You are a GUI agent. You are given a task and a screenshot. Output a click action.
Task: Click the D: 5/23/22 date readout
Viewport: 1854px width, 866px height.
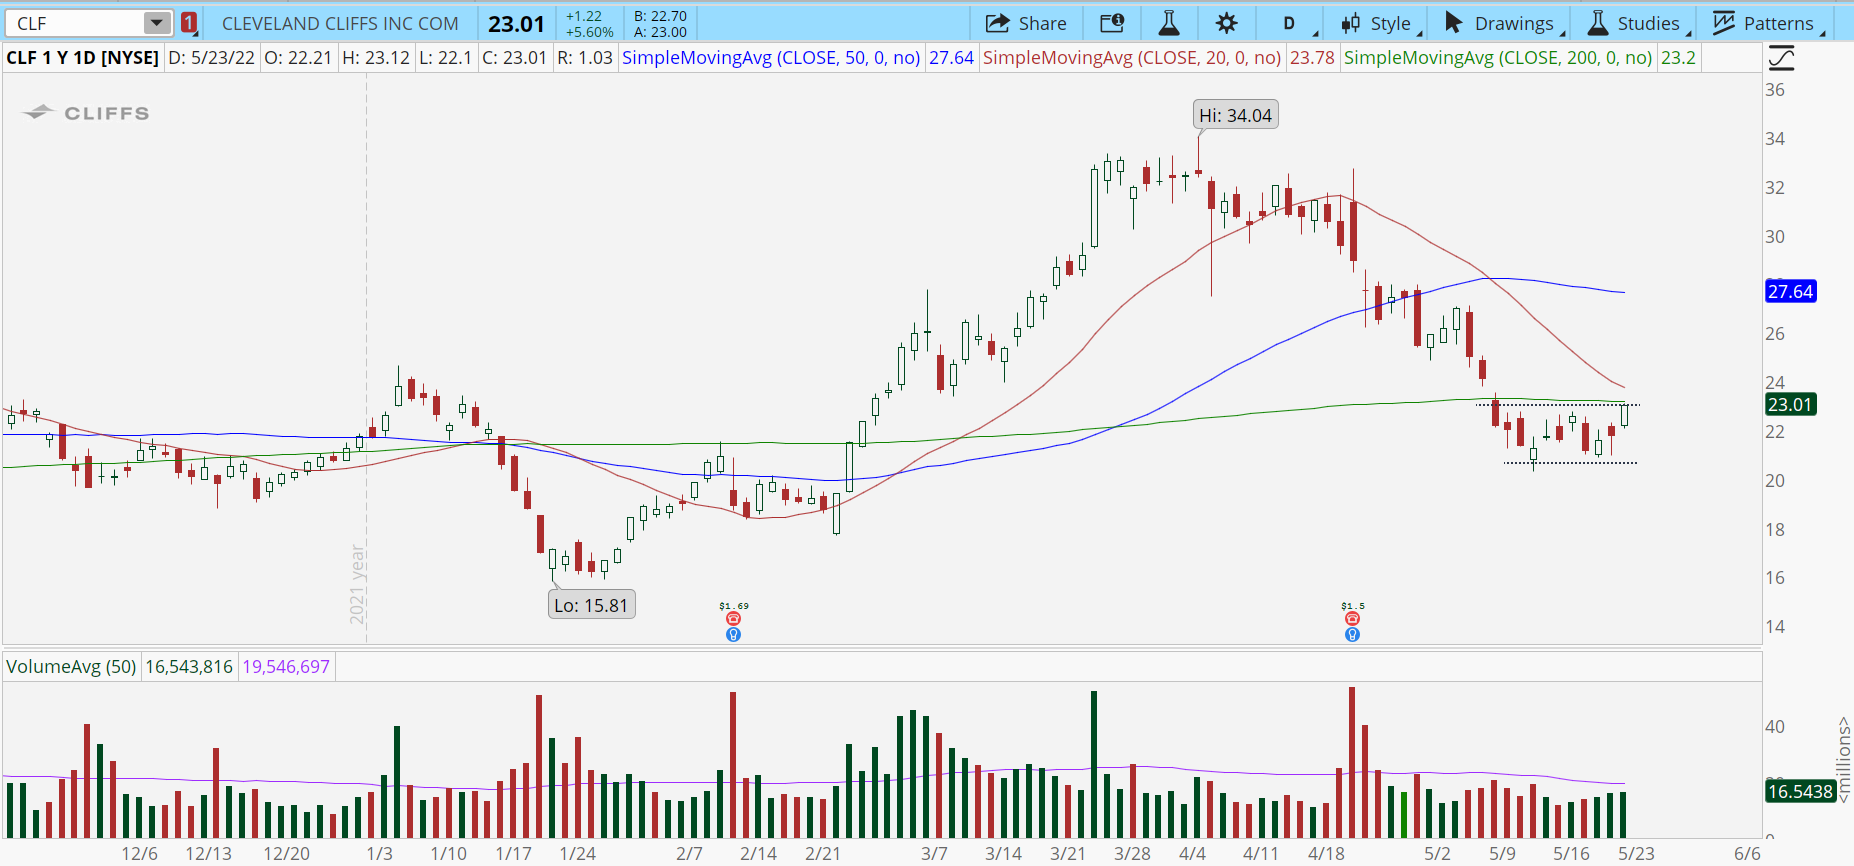coord(211,58)
